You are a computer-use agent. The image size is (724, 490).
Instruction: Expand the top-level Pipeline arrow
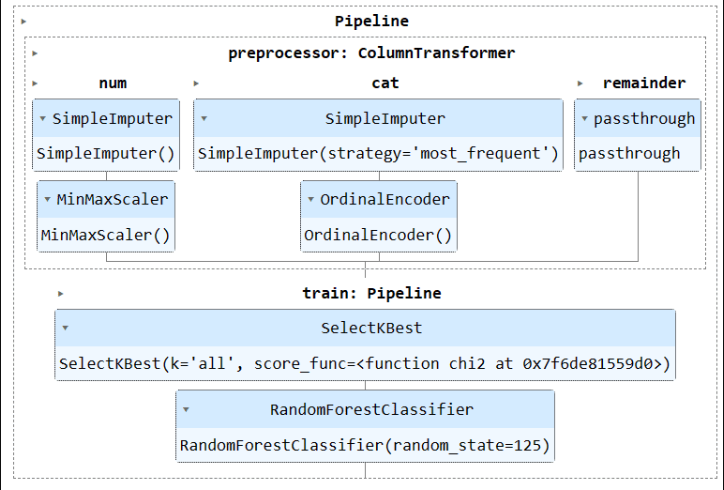24,21
